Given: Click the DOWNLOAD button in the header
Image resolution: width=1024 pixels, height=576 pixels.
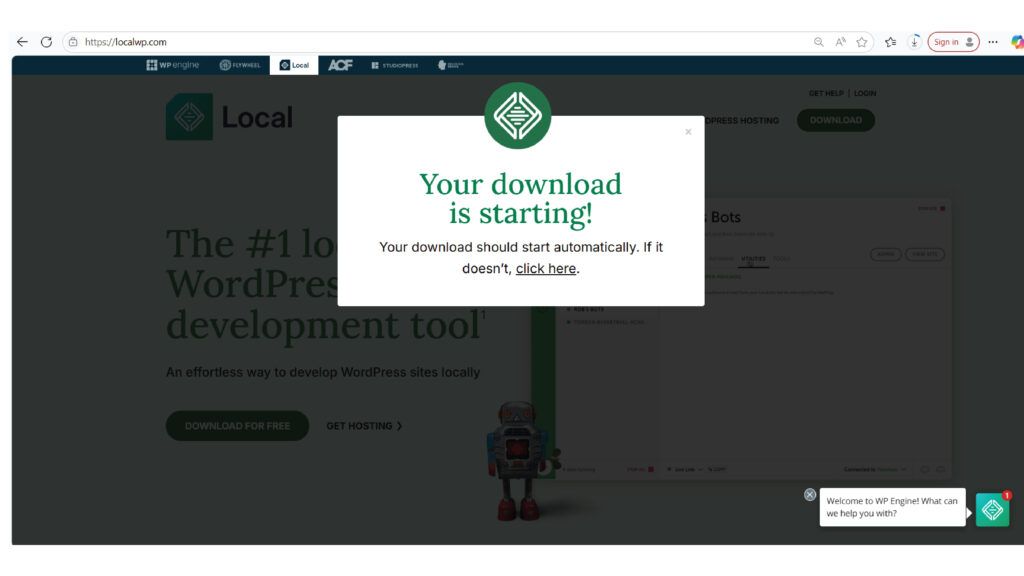Looking at the screenshot, I should 835,120.
